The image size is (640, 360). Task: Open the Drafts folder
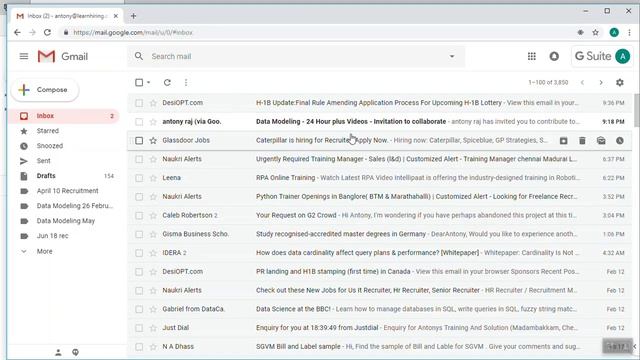pyautogui.click(x=46, y=176)
